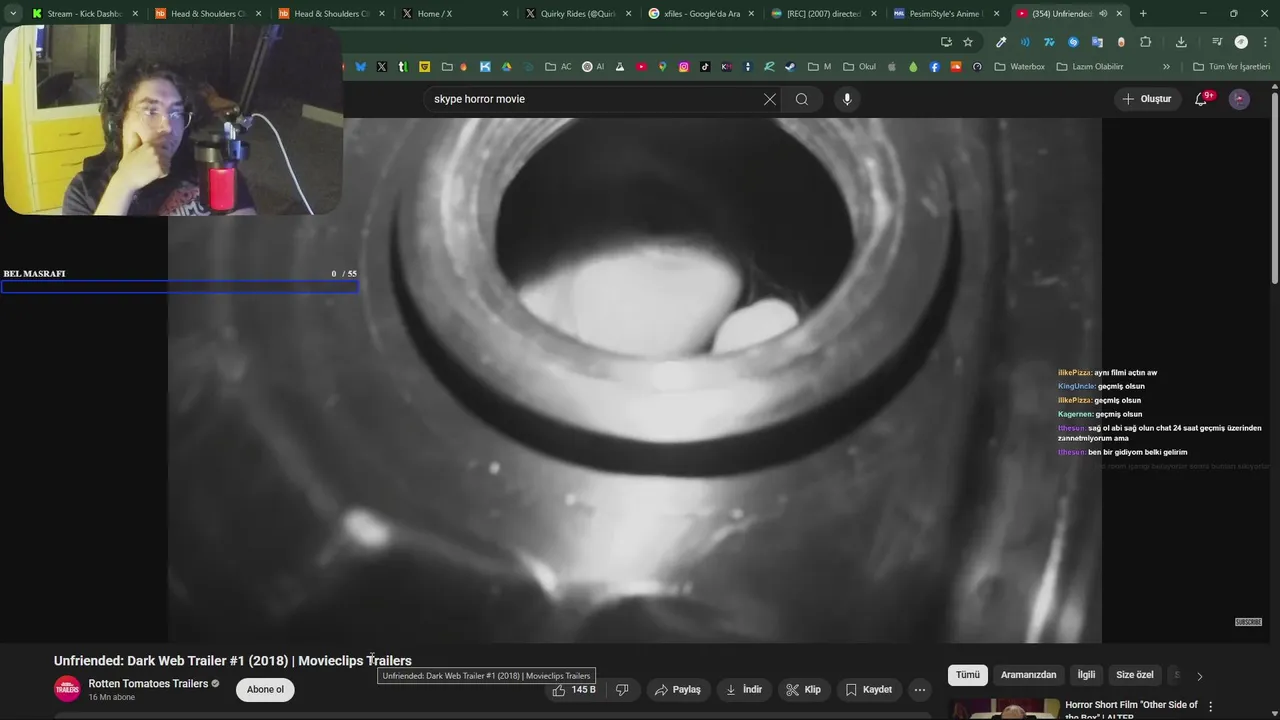The width and height of the screenshot is (1280, 720).
Task: Open the AI bookmark
Action: [x=593, y=67]
